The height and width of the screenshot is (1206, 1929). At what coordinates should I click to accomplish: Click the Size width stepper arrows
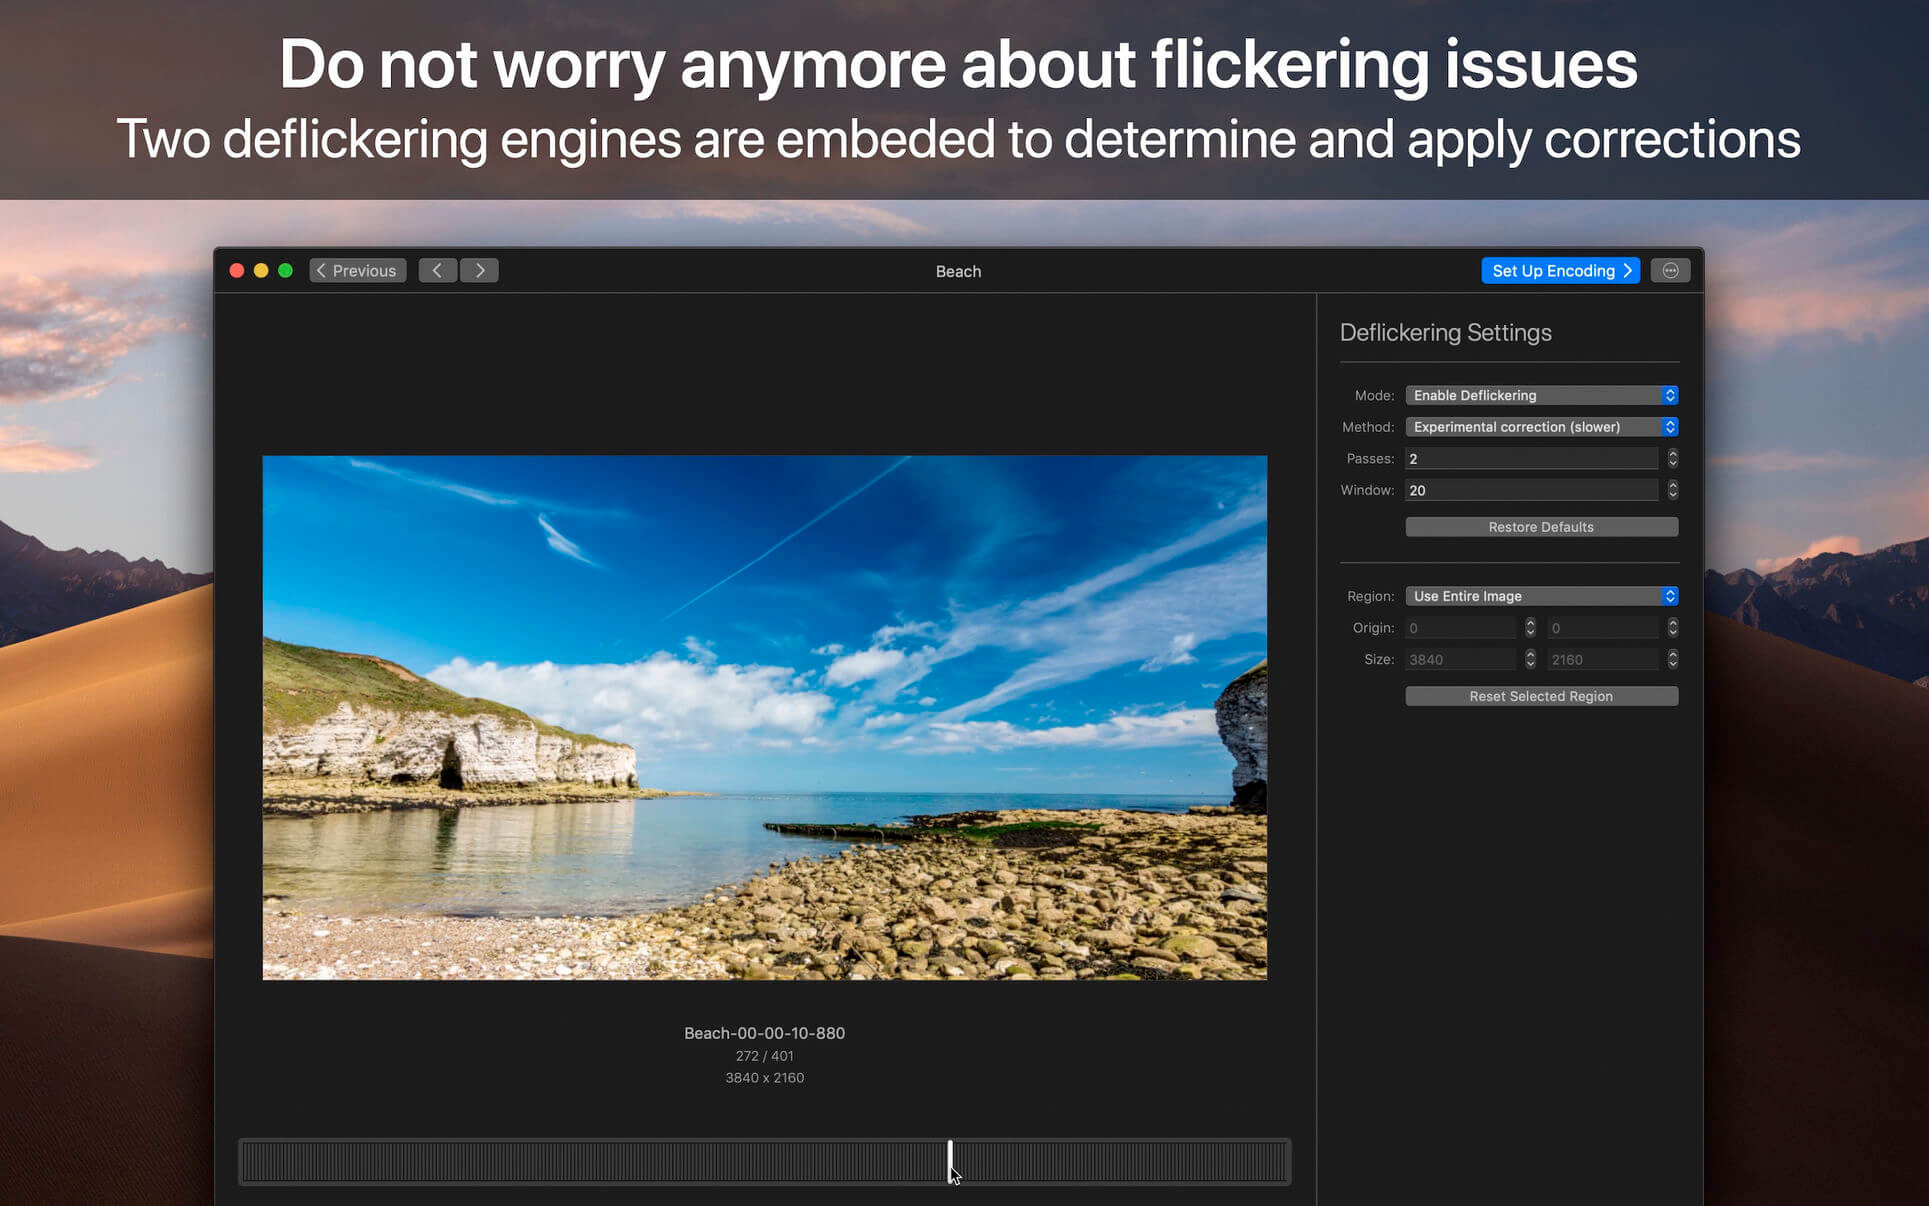click(x=1530, y=660)
